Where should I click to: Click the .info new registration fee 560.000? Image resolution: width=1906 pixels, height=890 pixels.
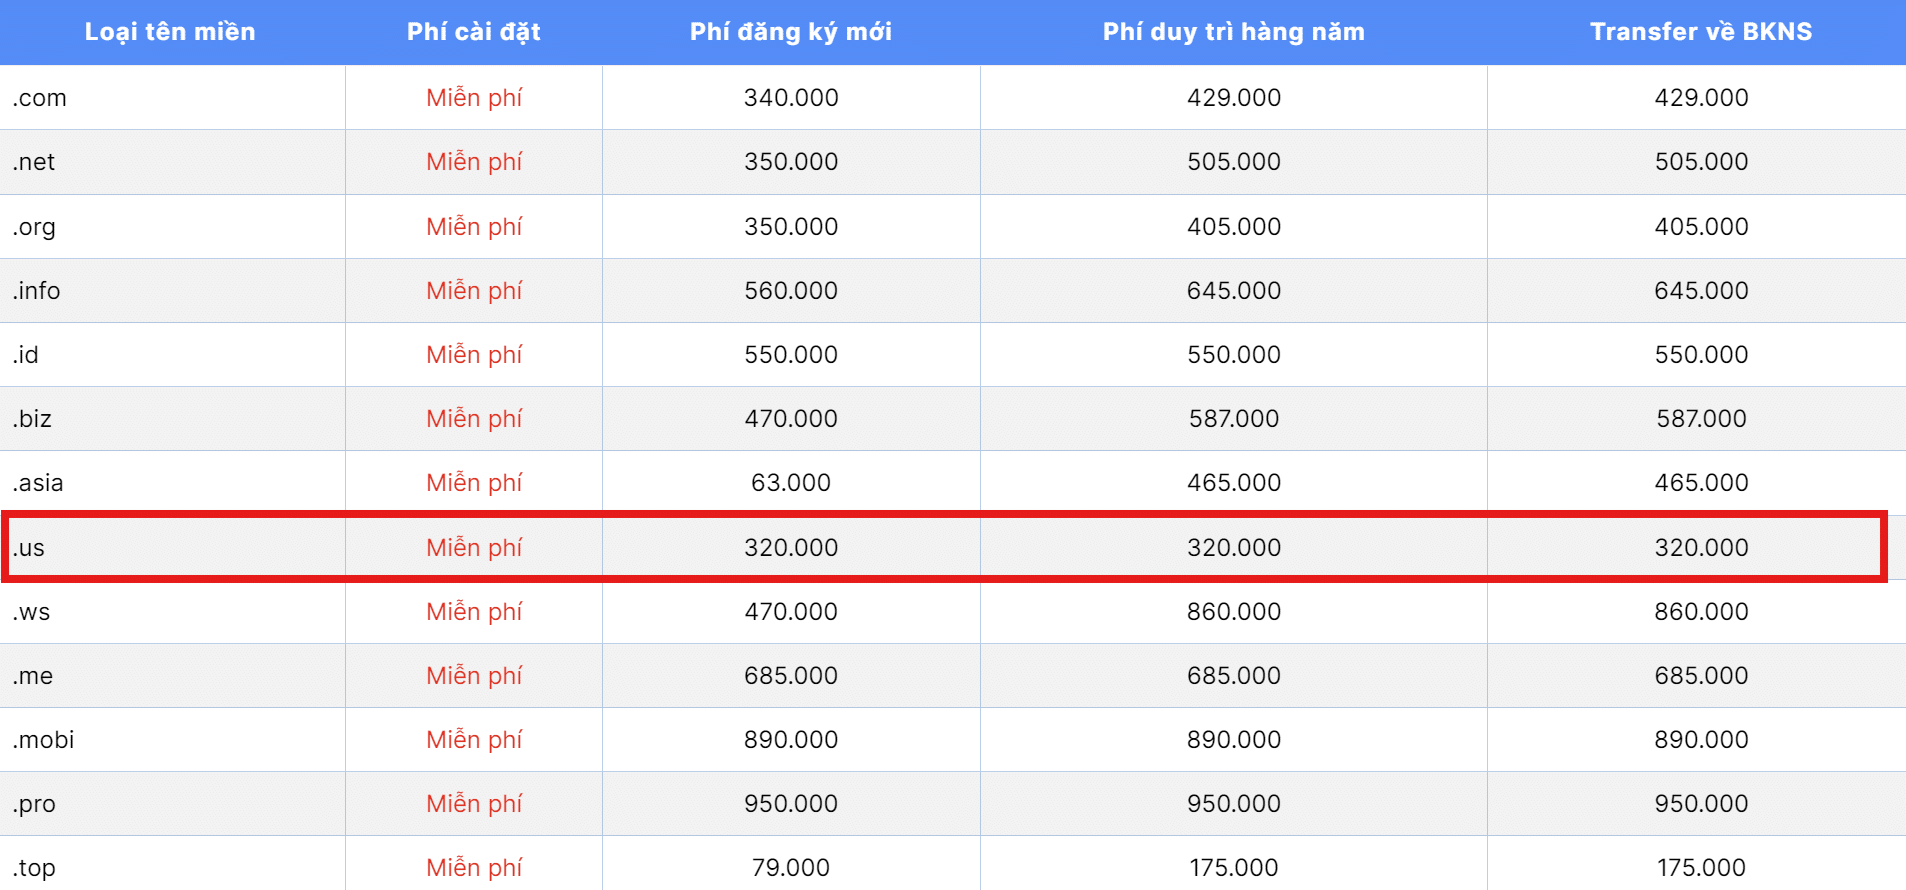tap(791, 291)
